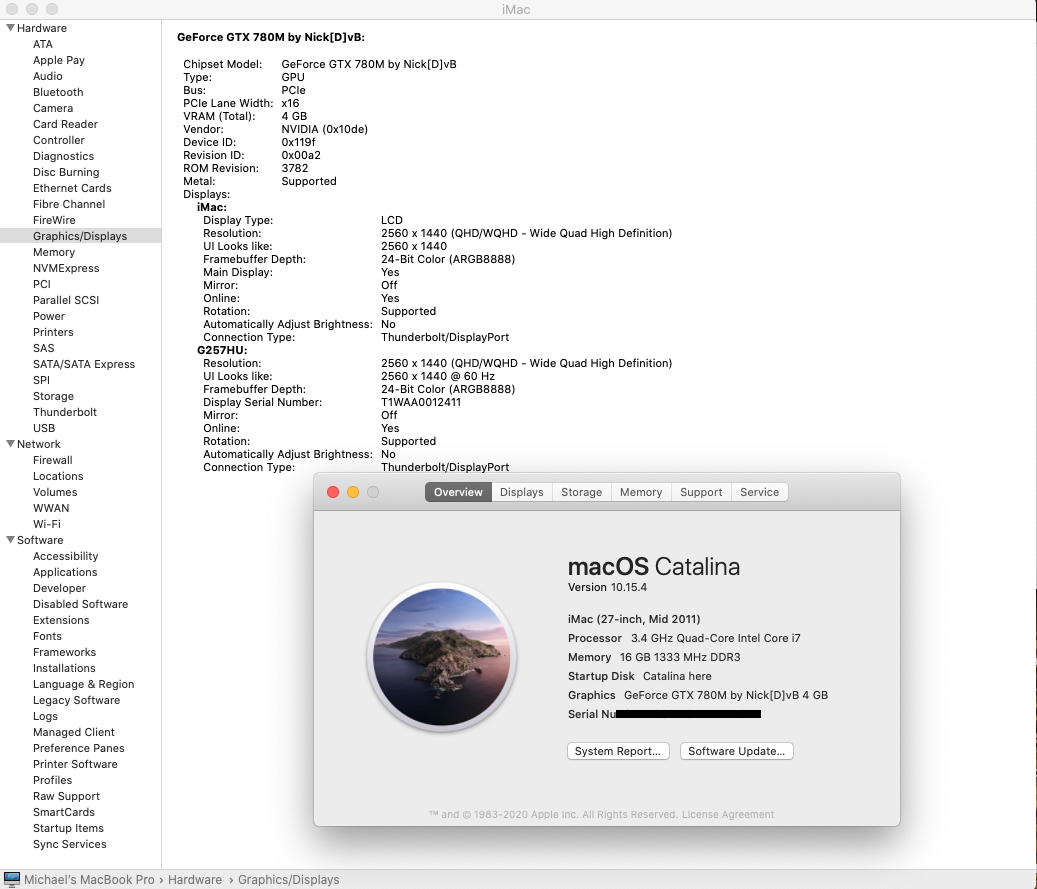Select Storage in the Hardware sidebar list
The width and height of the screenshot is (1037, 889).
(x=54, y=396)
